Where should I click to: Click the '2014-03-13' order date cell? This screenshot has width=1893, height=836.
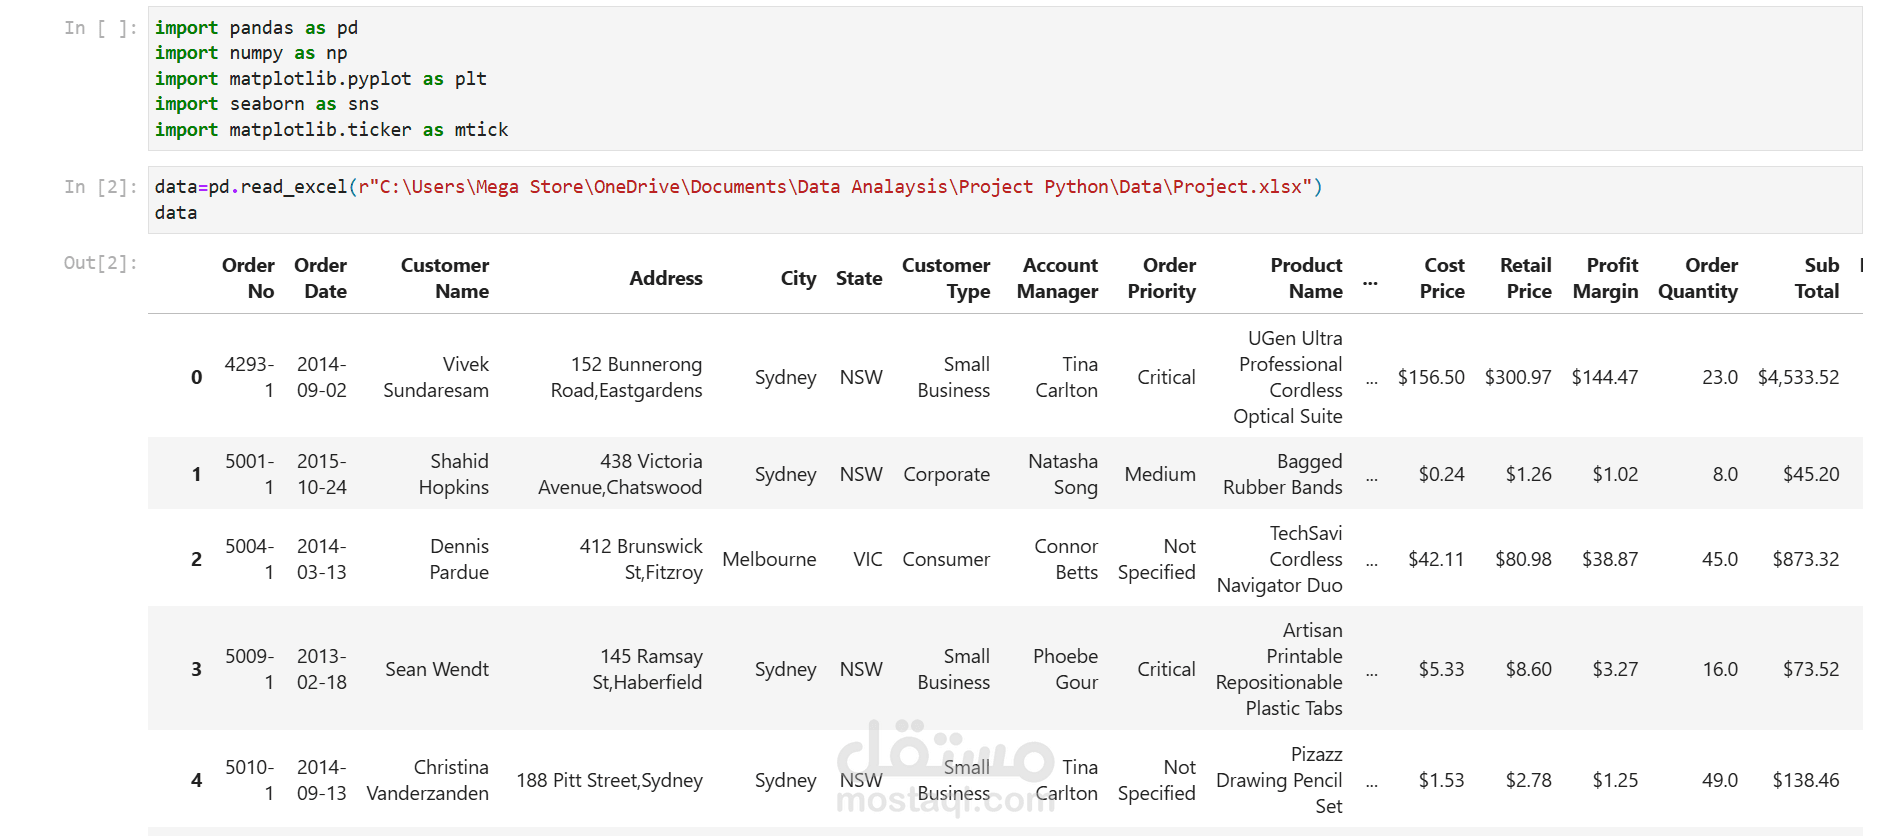tap(322, 559)
